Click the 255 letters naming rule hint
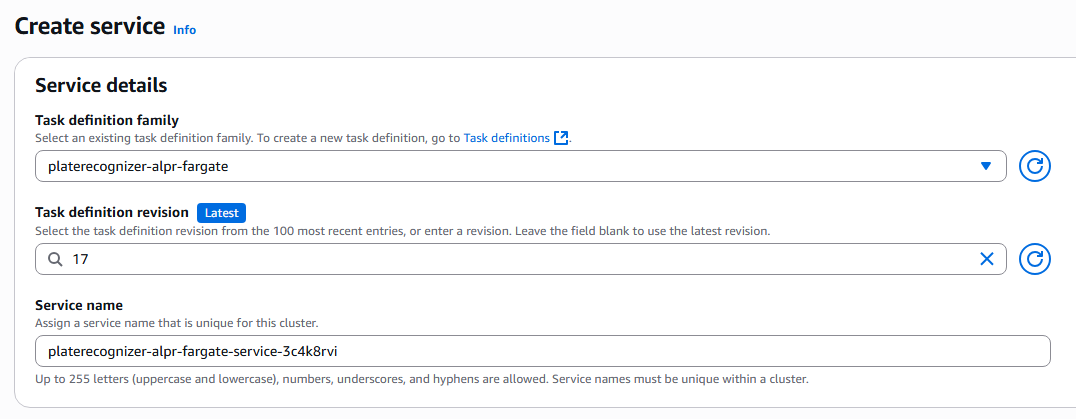The width and height of the screenshot is (1076, 419). tap(421, 380)
